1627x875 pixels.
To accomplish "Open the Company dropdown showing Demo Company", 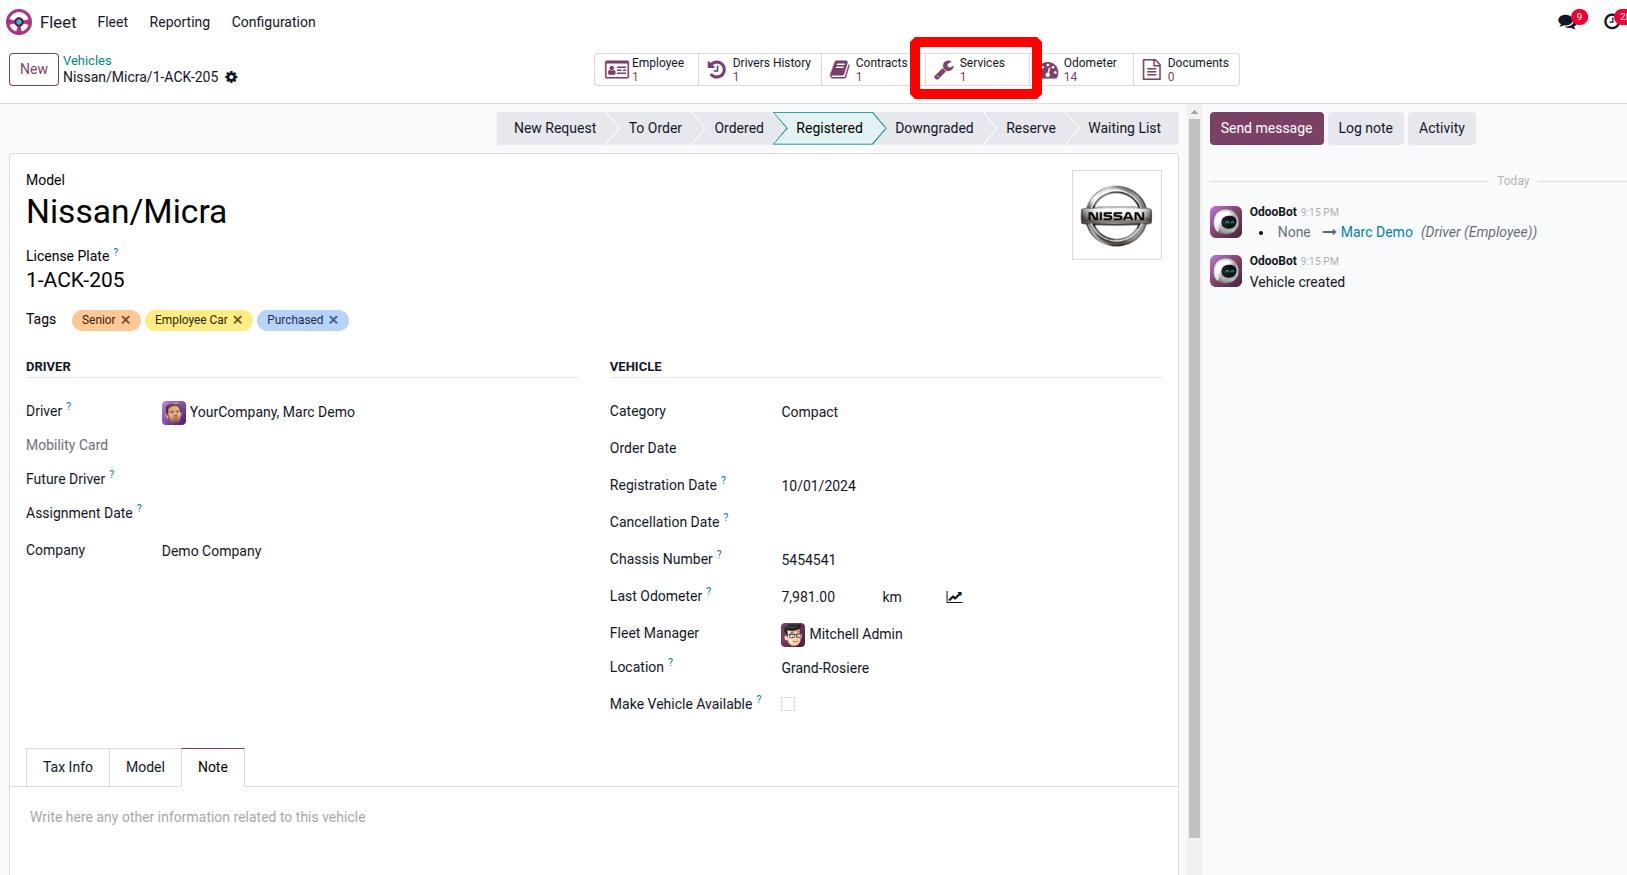I will [370, 551].
